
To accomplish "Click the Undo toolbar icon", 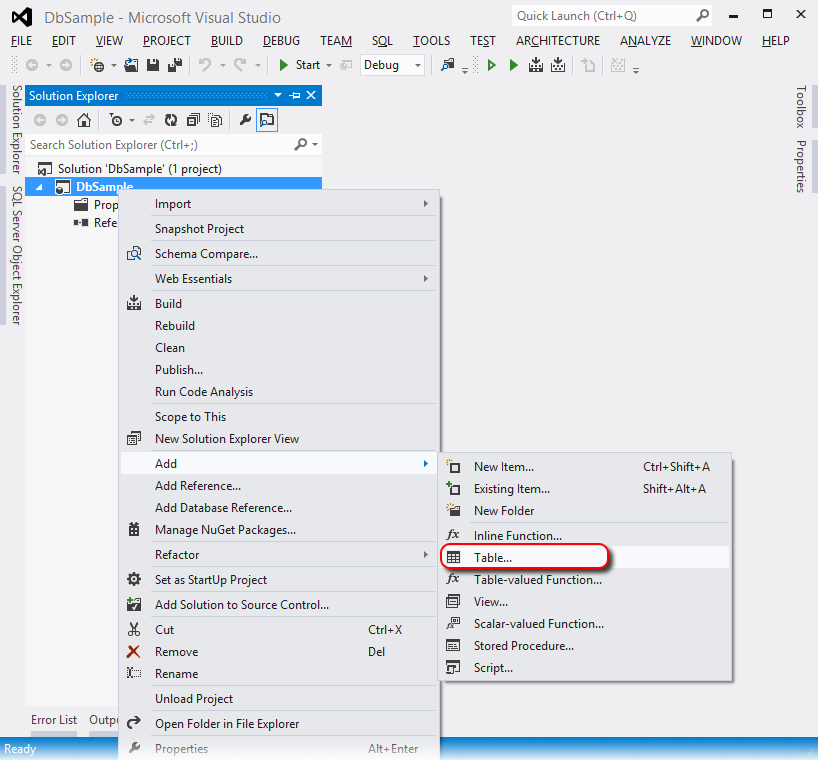I will (x=204, y=65).
